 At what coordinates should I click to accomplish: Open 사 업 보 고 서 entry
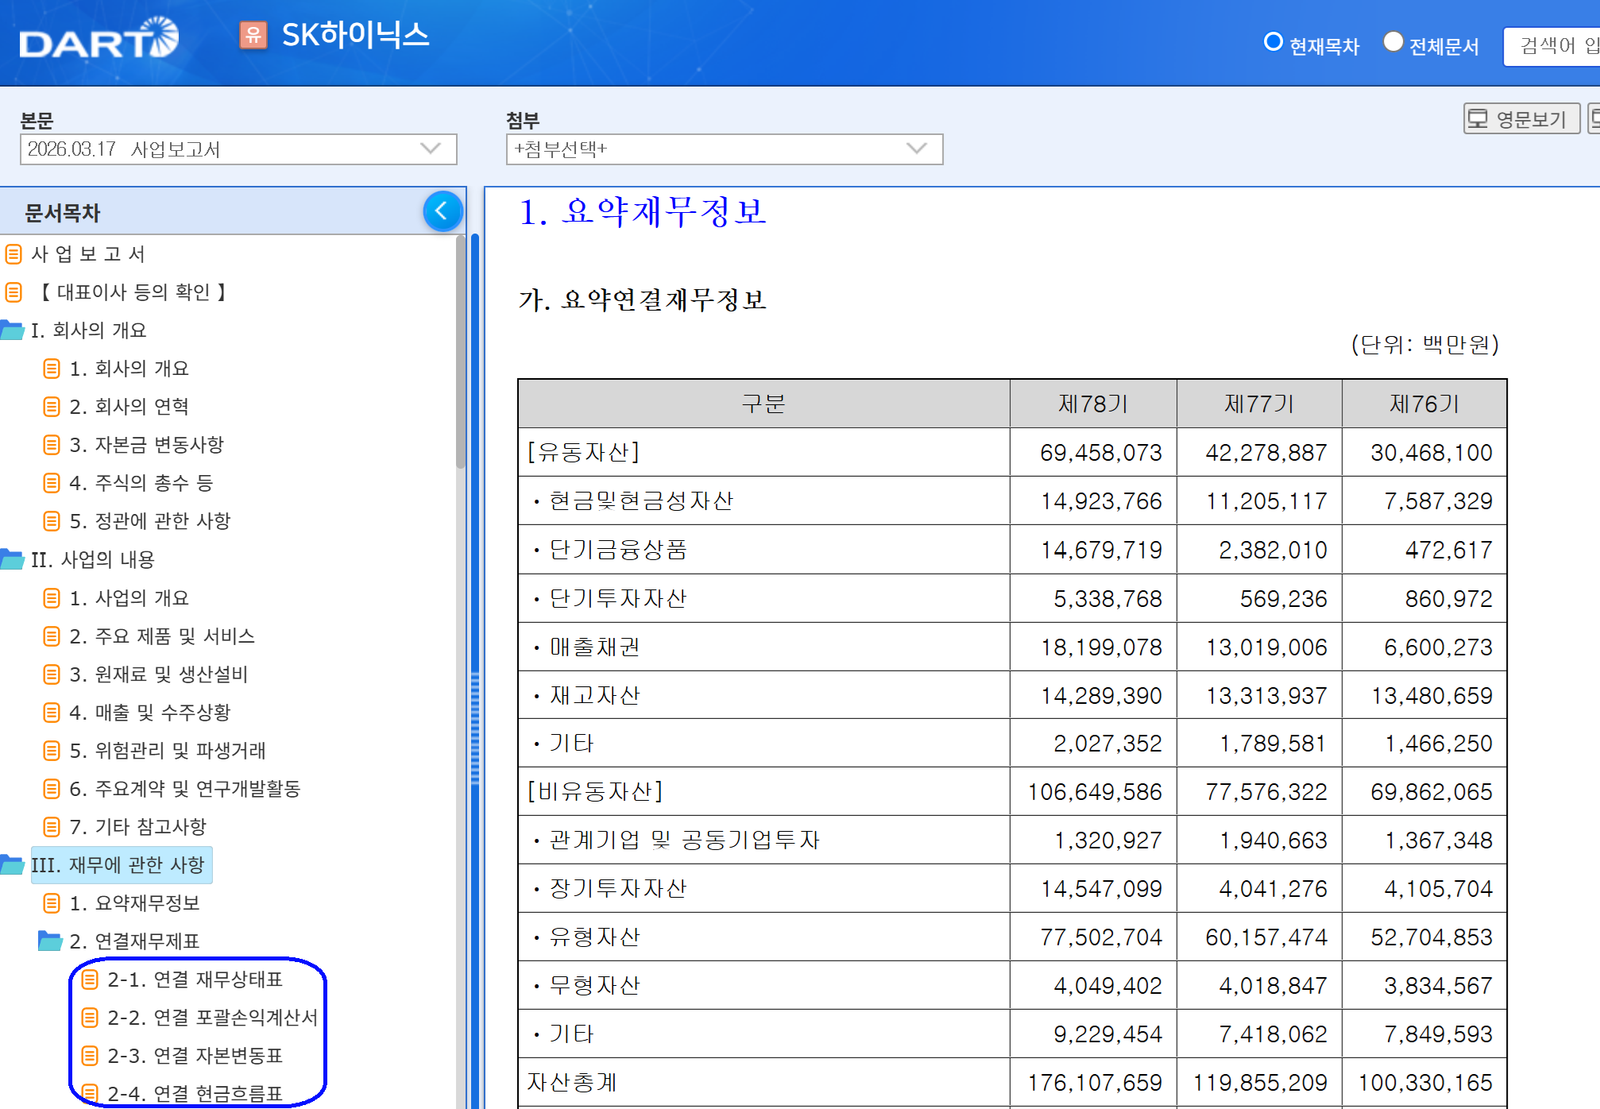(x=88, y=254)
